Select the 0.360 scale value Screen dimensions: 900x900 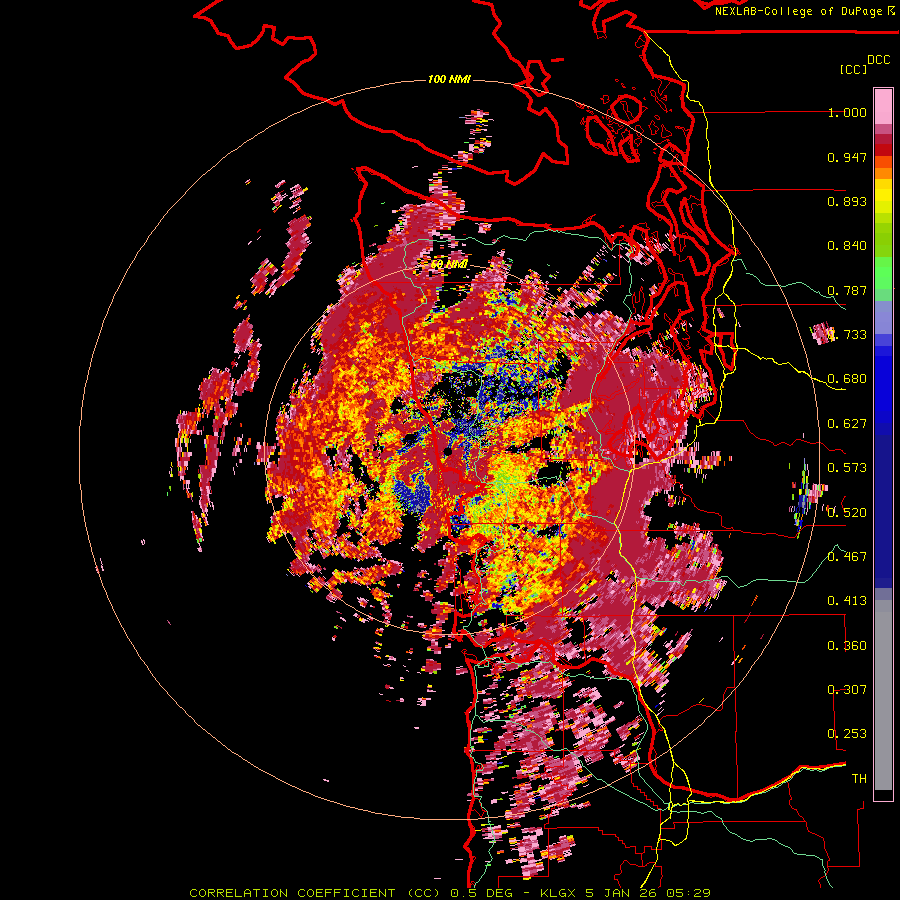point(847,645)
